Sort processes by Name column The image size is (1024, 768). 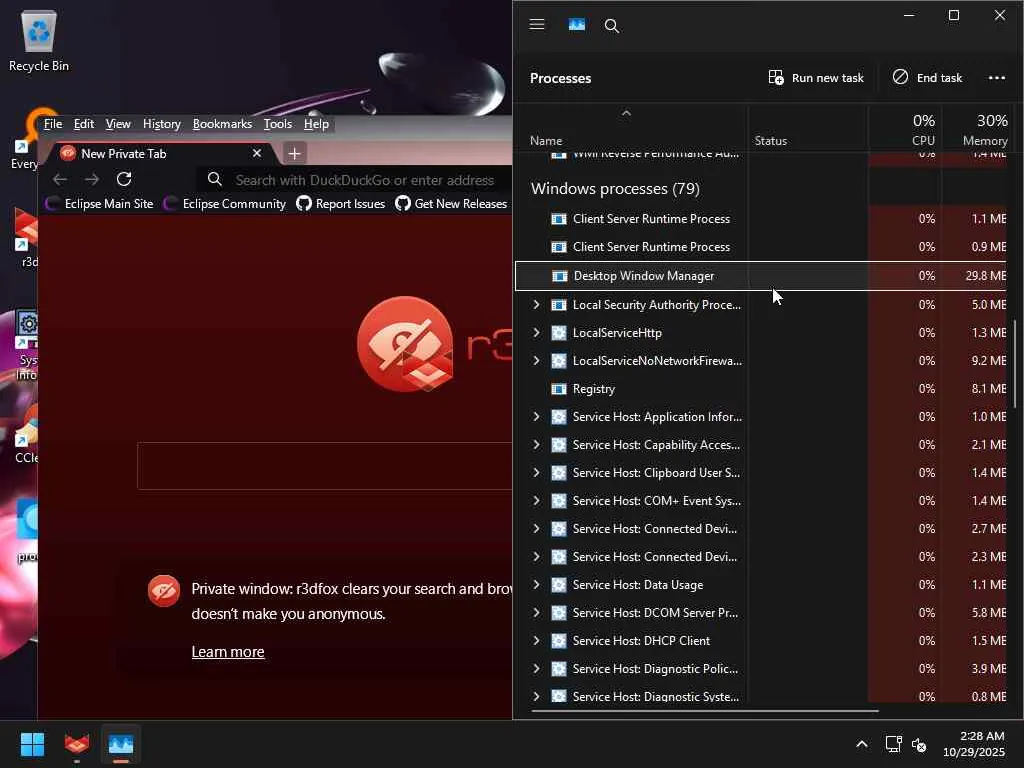(x=546, y=140)
